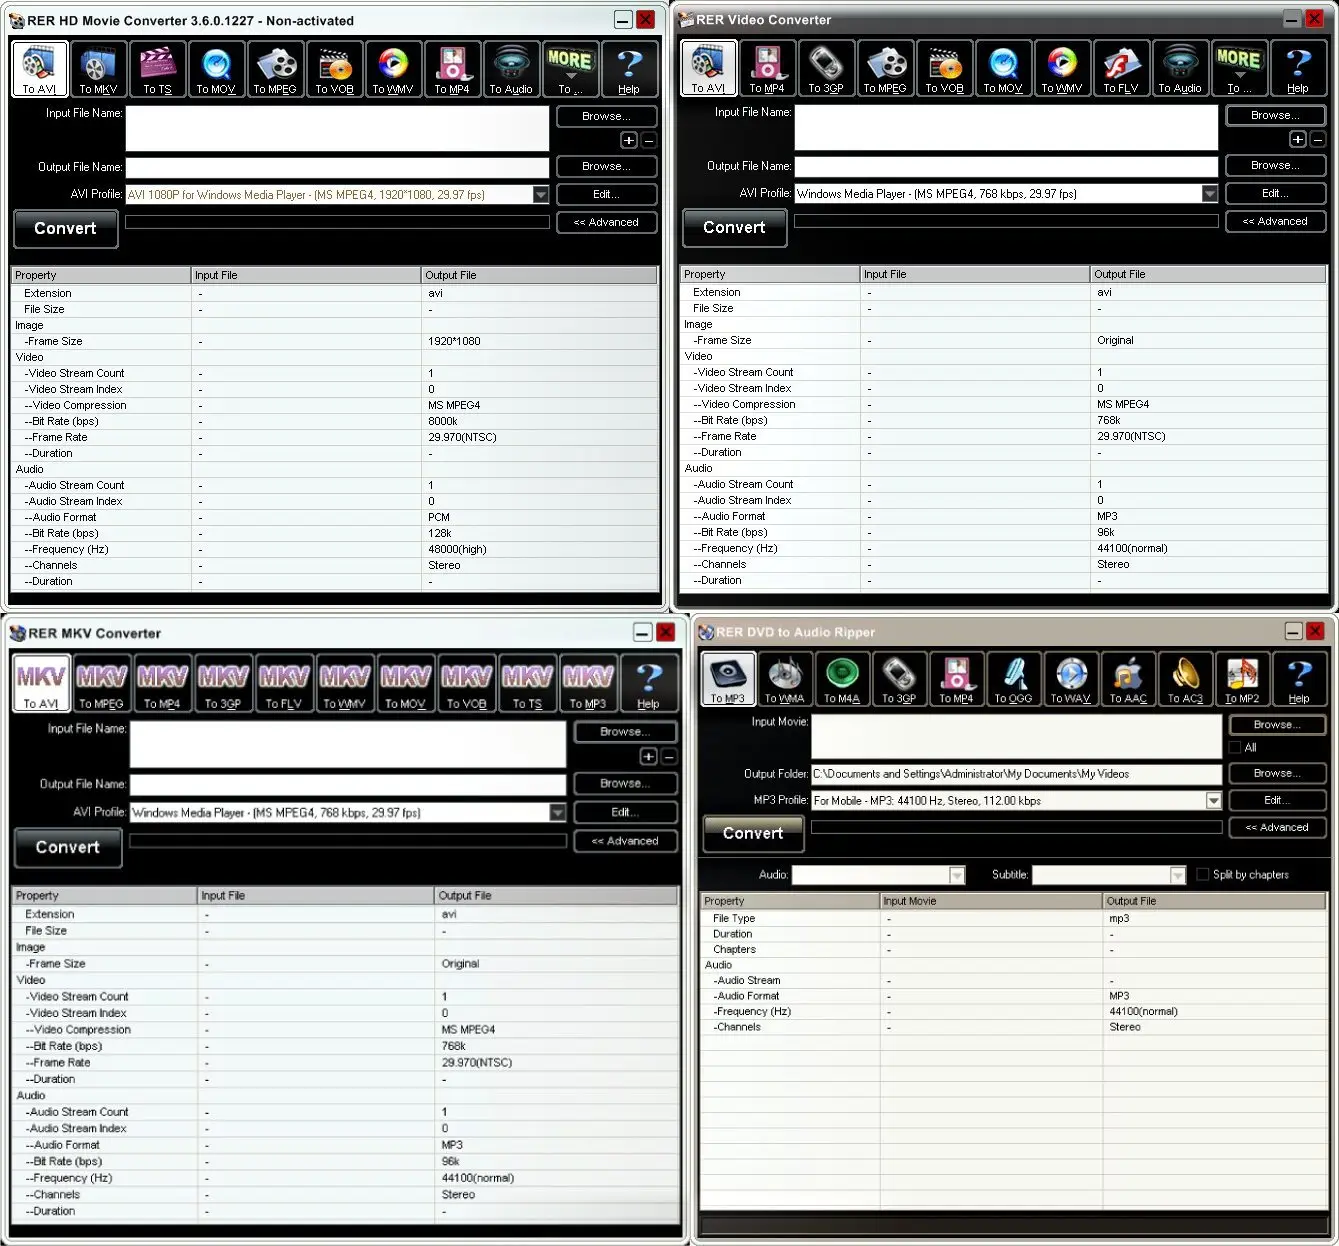Select Video Compression row in HD Movie Converter

pos(335,405)
